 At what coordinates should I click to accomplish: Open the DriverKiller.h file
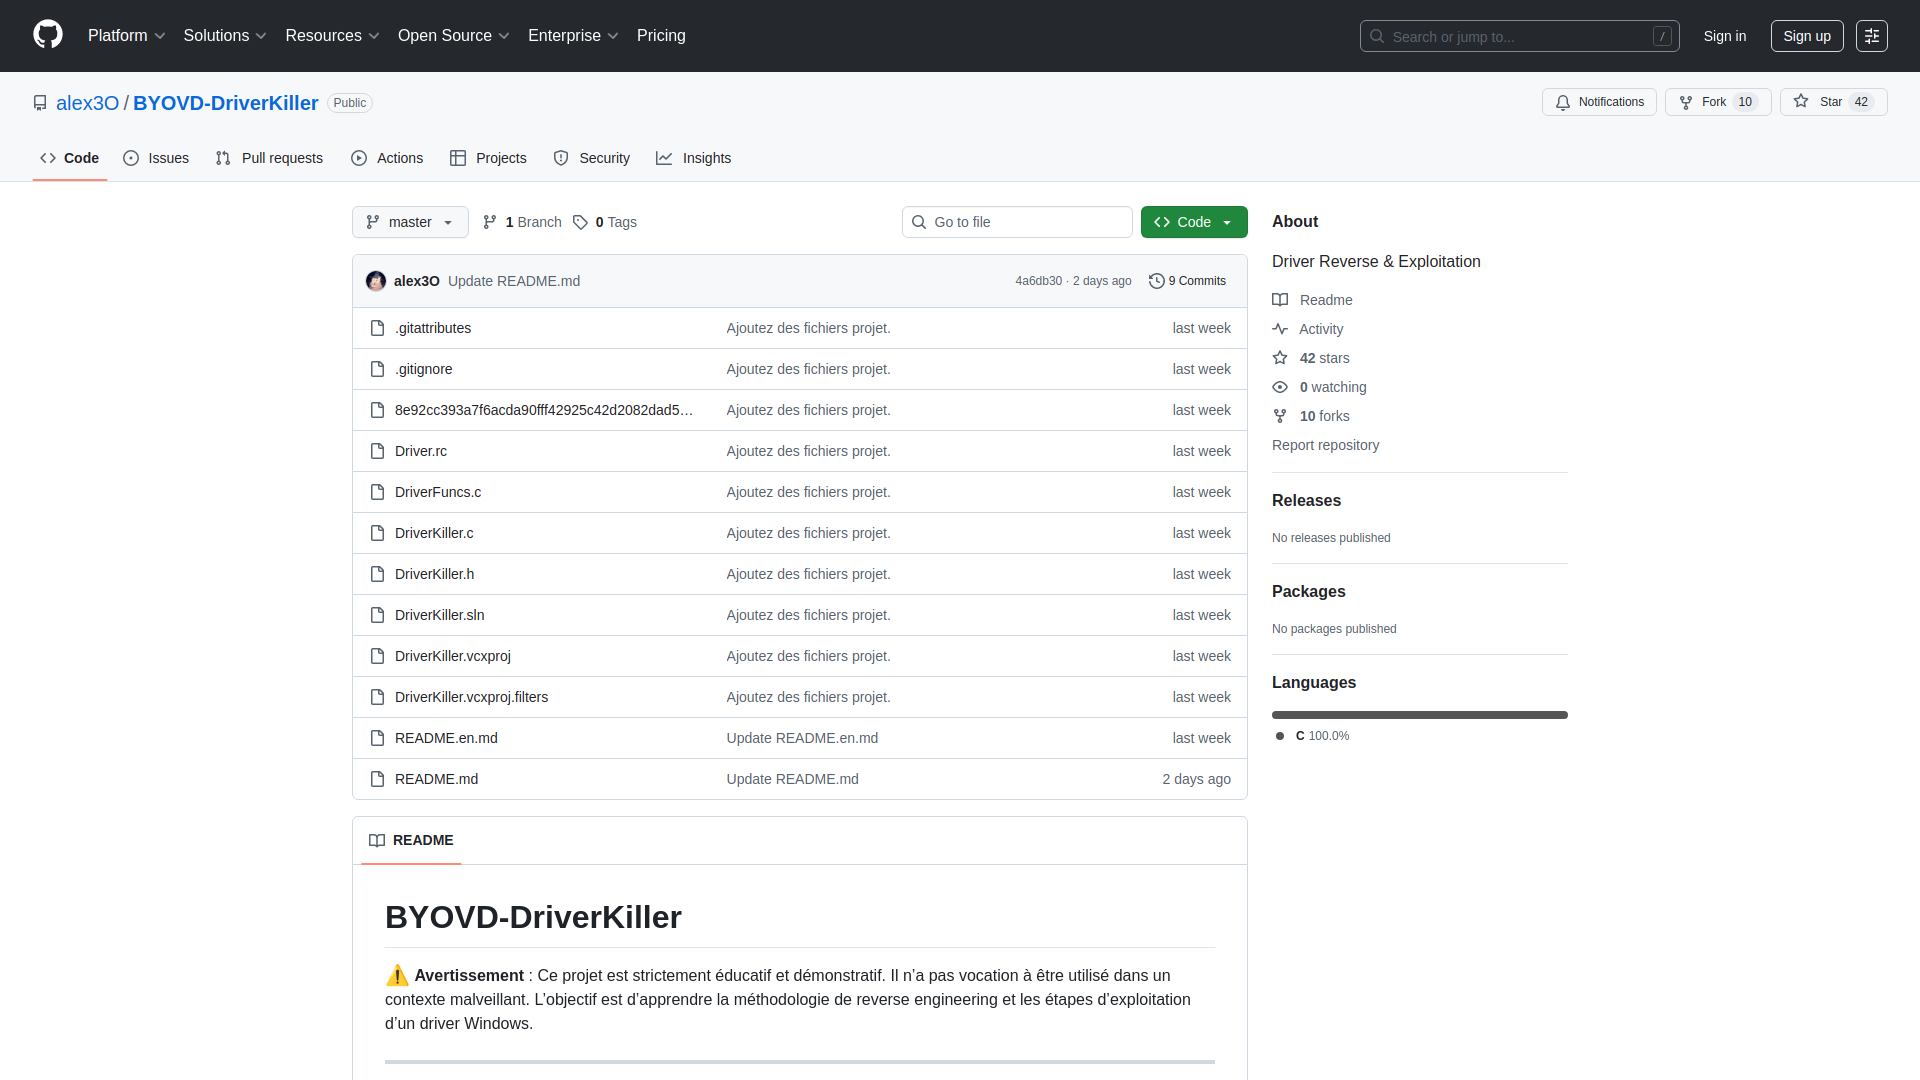coord(434,574)
